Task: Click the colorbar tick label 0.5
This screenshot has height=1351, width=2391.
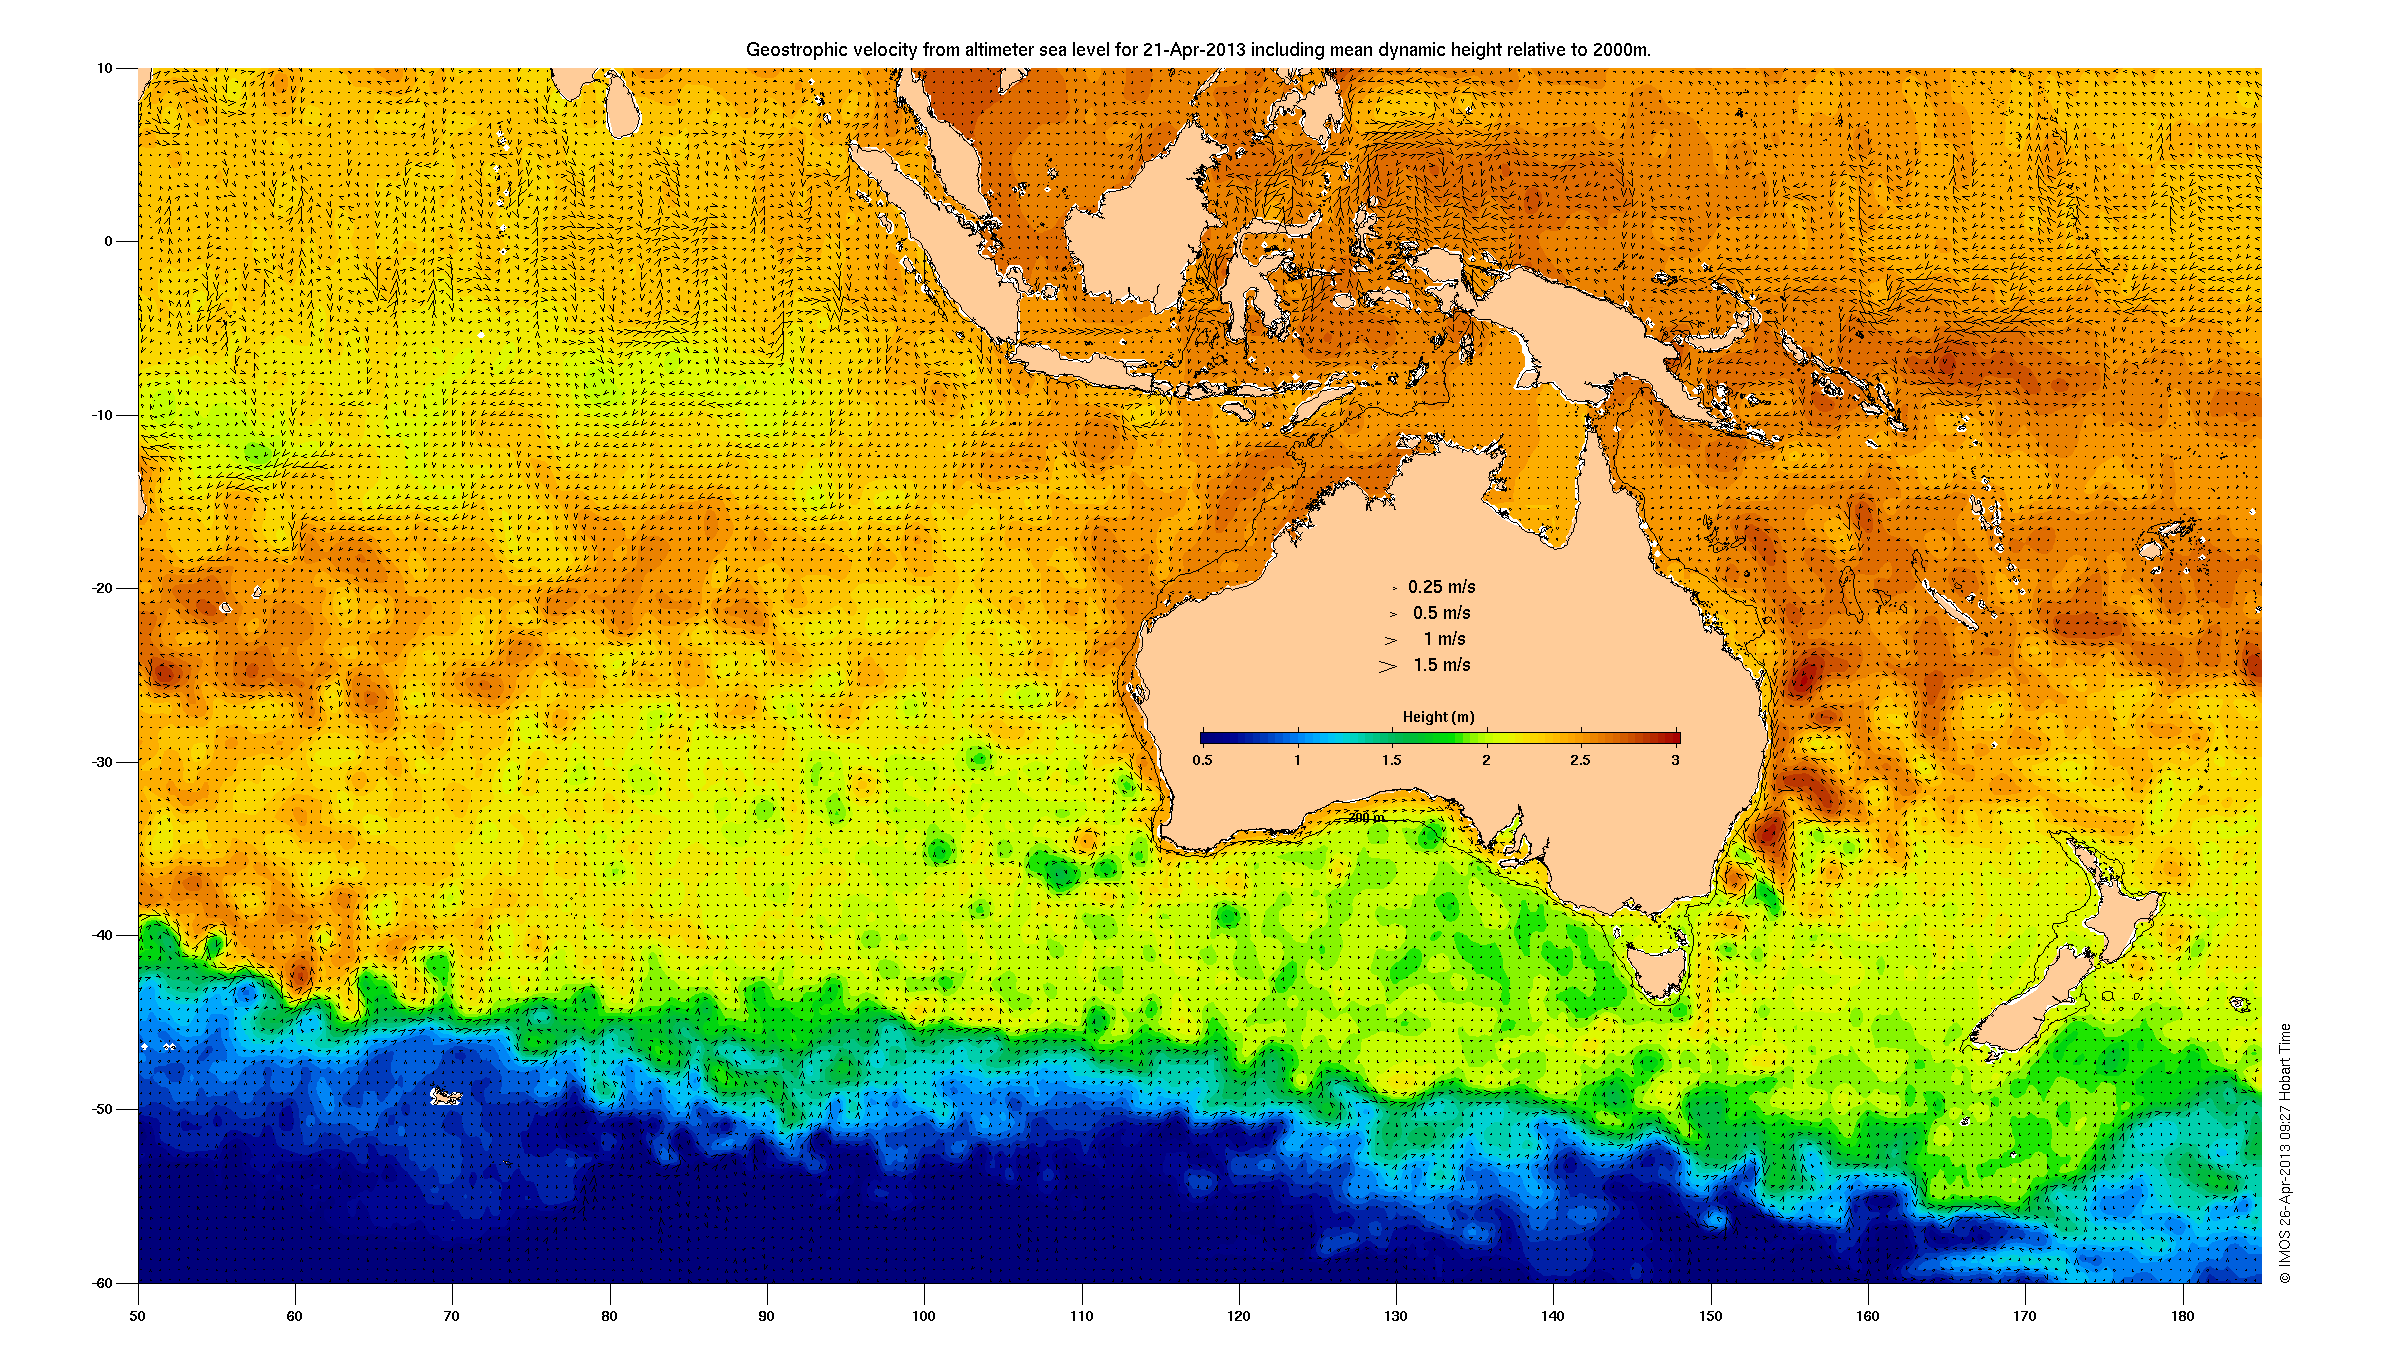Action: click(x=1202, y=760)
